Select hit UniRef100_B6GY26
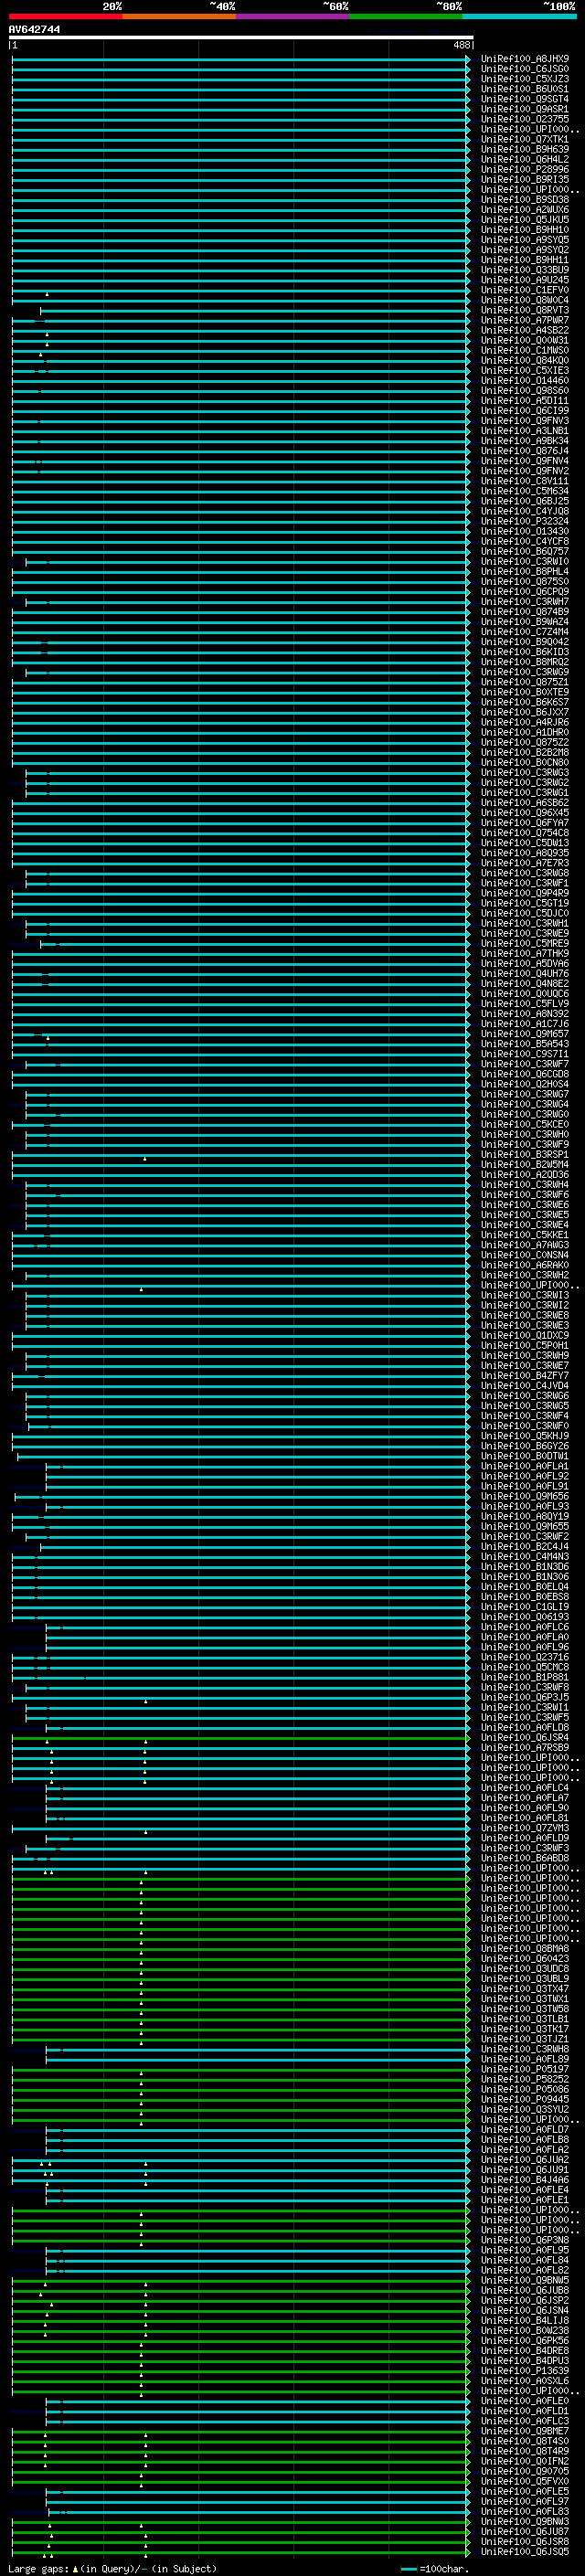This screenshot has width=585, height=2576. tap(525, 1446)
